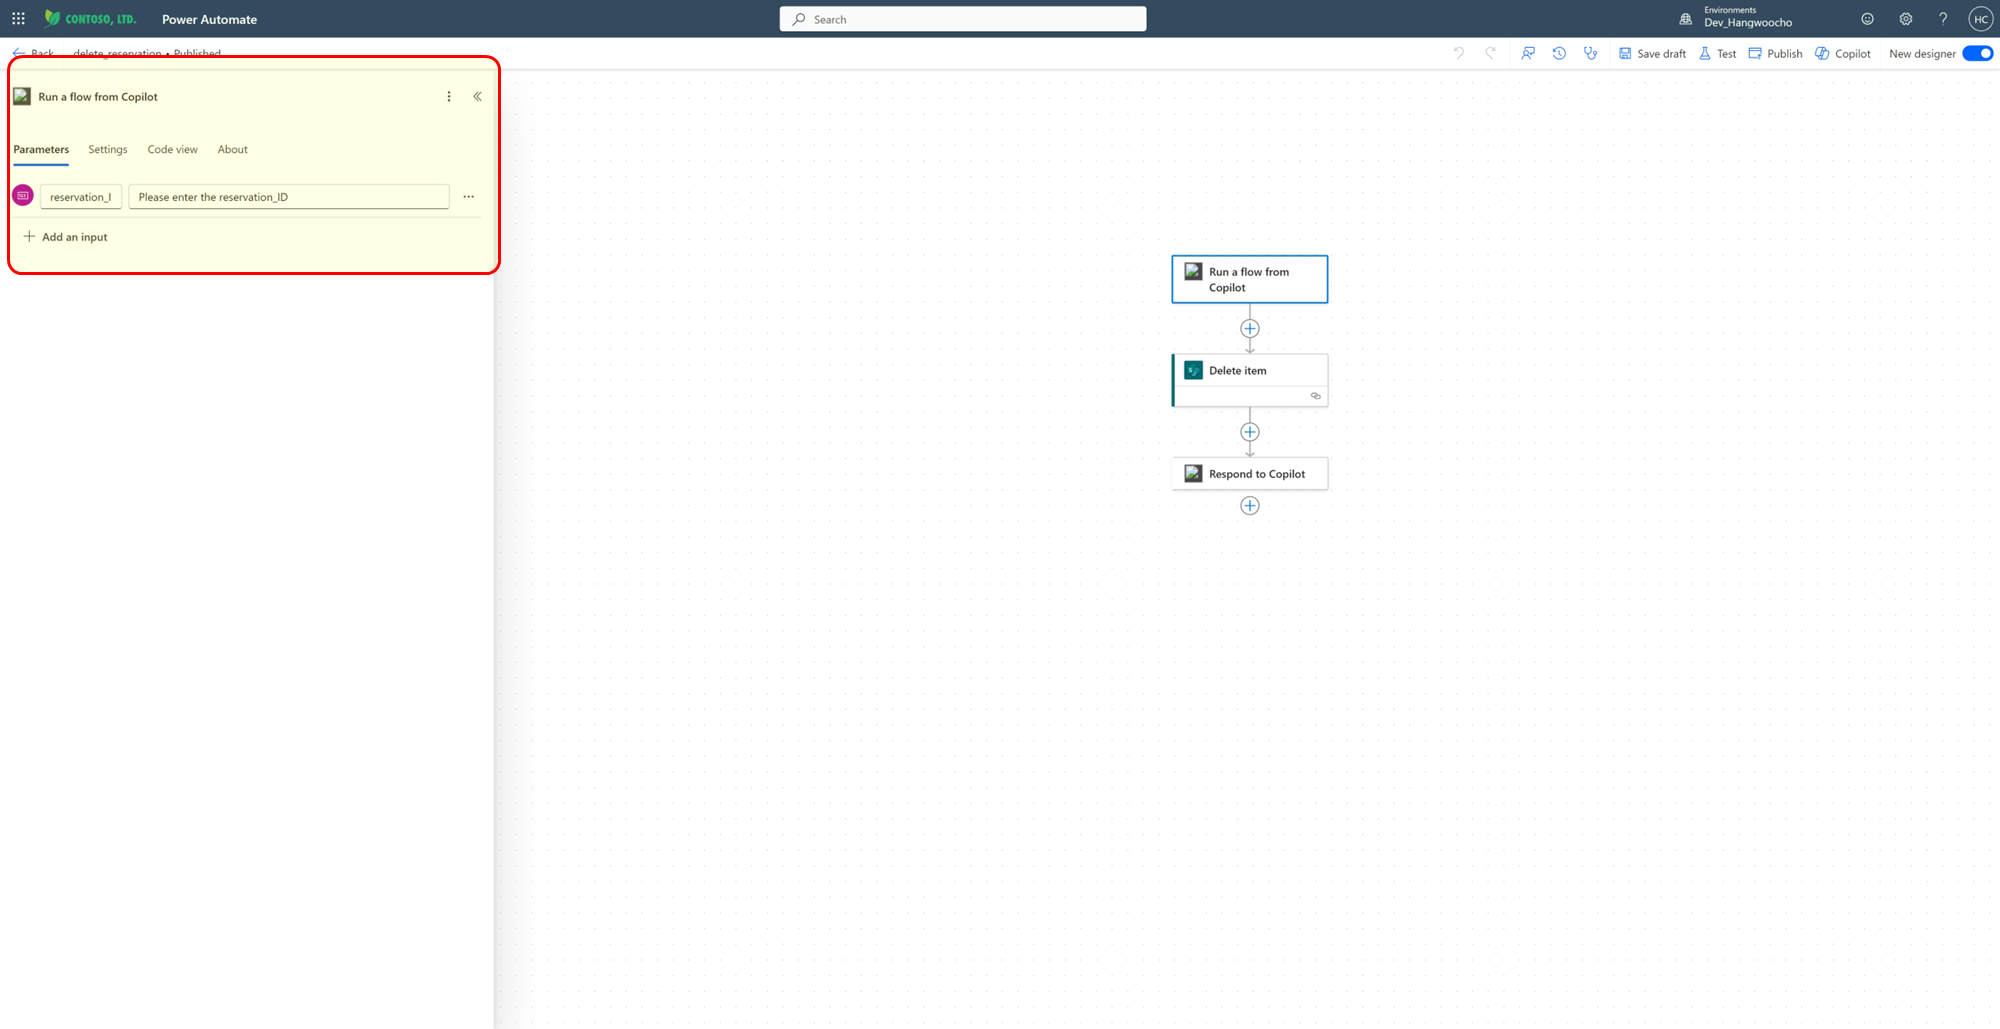Click the icon on Respond to Copilot card
2000x1029 pixels.
coord(1193,473)
